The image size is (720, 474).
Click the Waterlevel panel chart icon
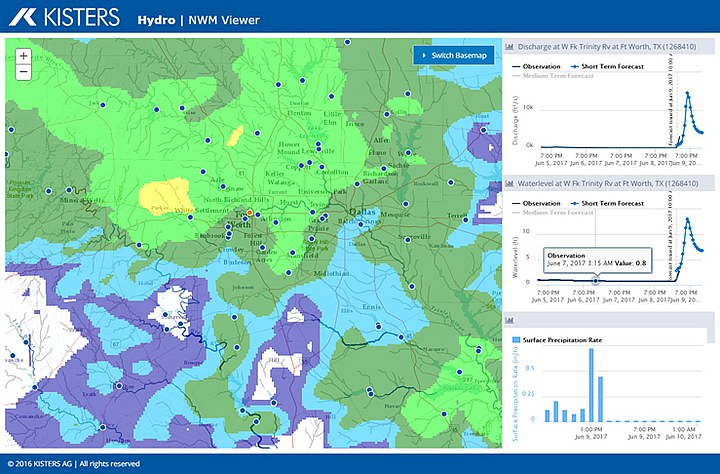pyautogui.click(x=509, y=184)
